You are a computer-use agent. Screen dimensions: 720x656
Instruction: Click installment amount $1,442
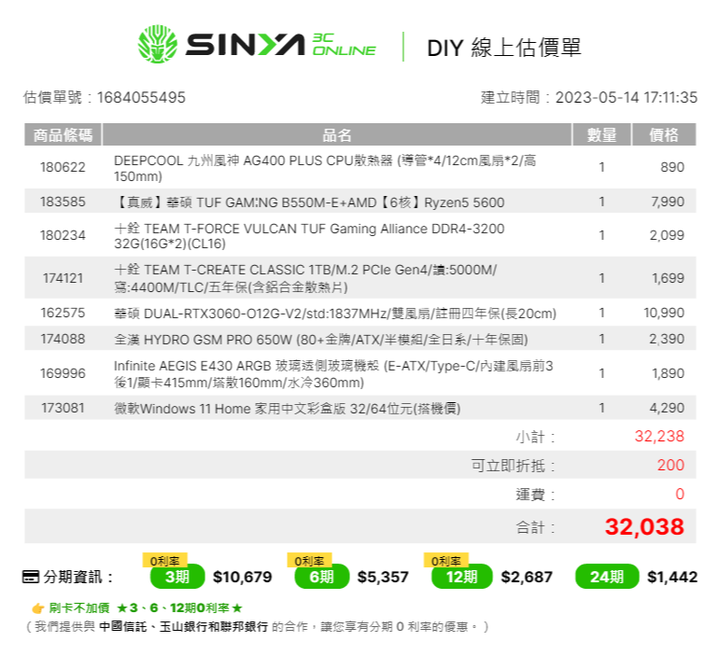click(672, 577)
